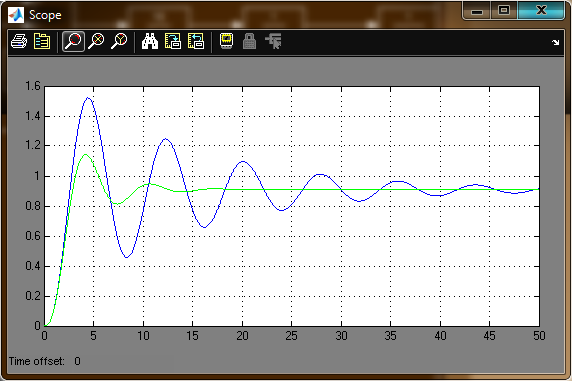Click the y-axis label '1.6'
572x381 pixels.
click(33, 86)
